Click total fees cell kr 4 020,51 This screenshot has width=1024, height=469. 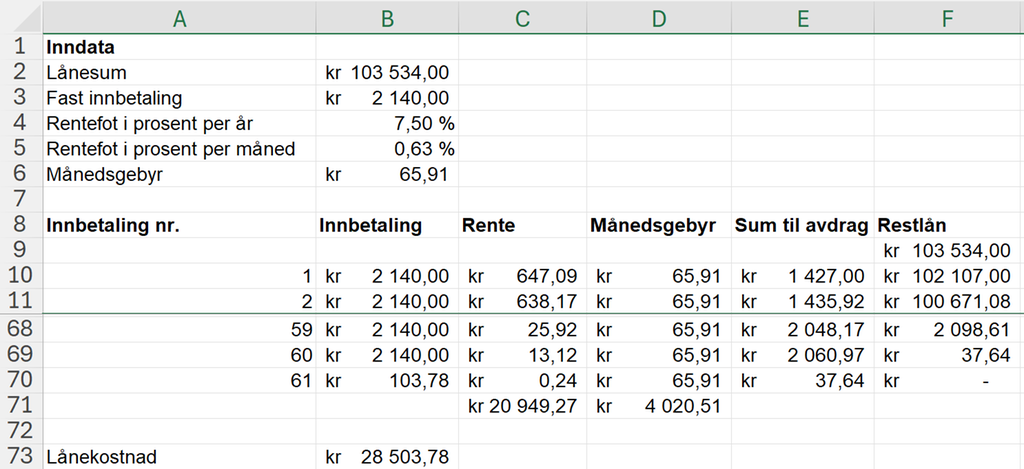pyautogui.click(x=657, y=406)
